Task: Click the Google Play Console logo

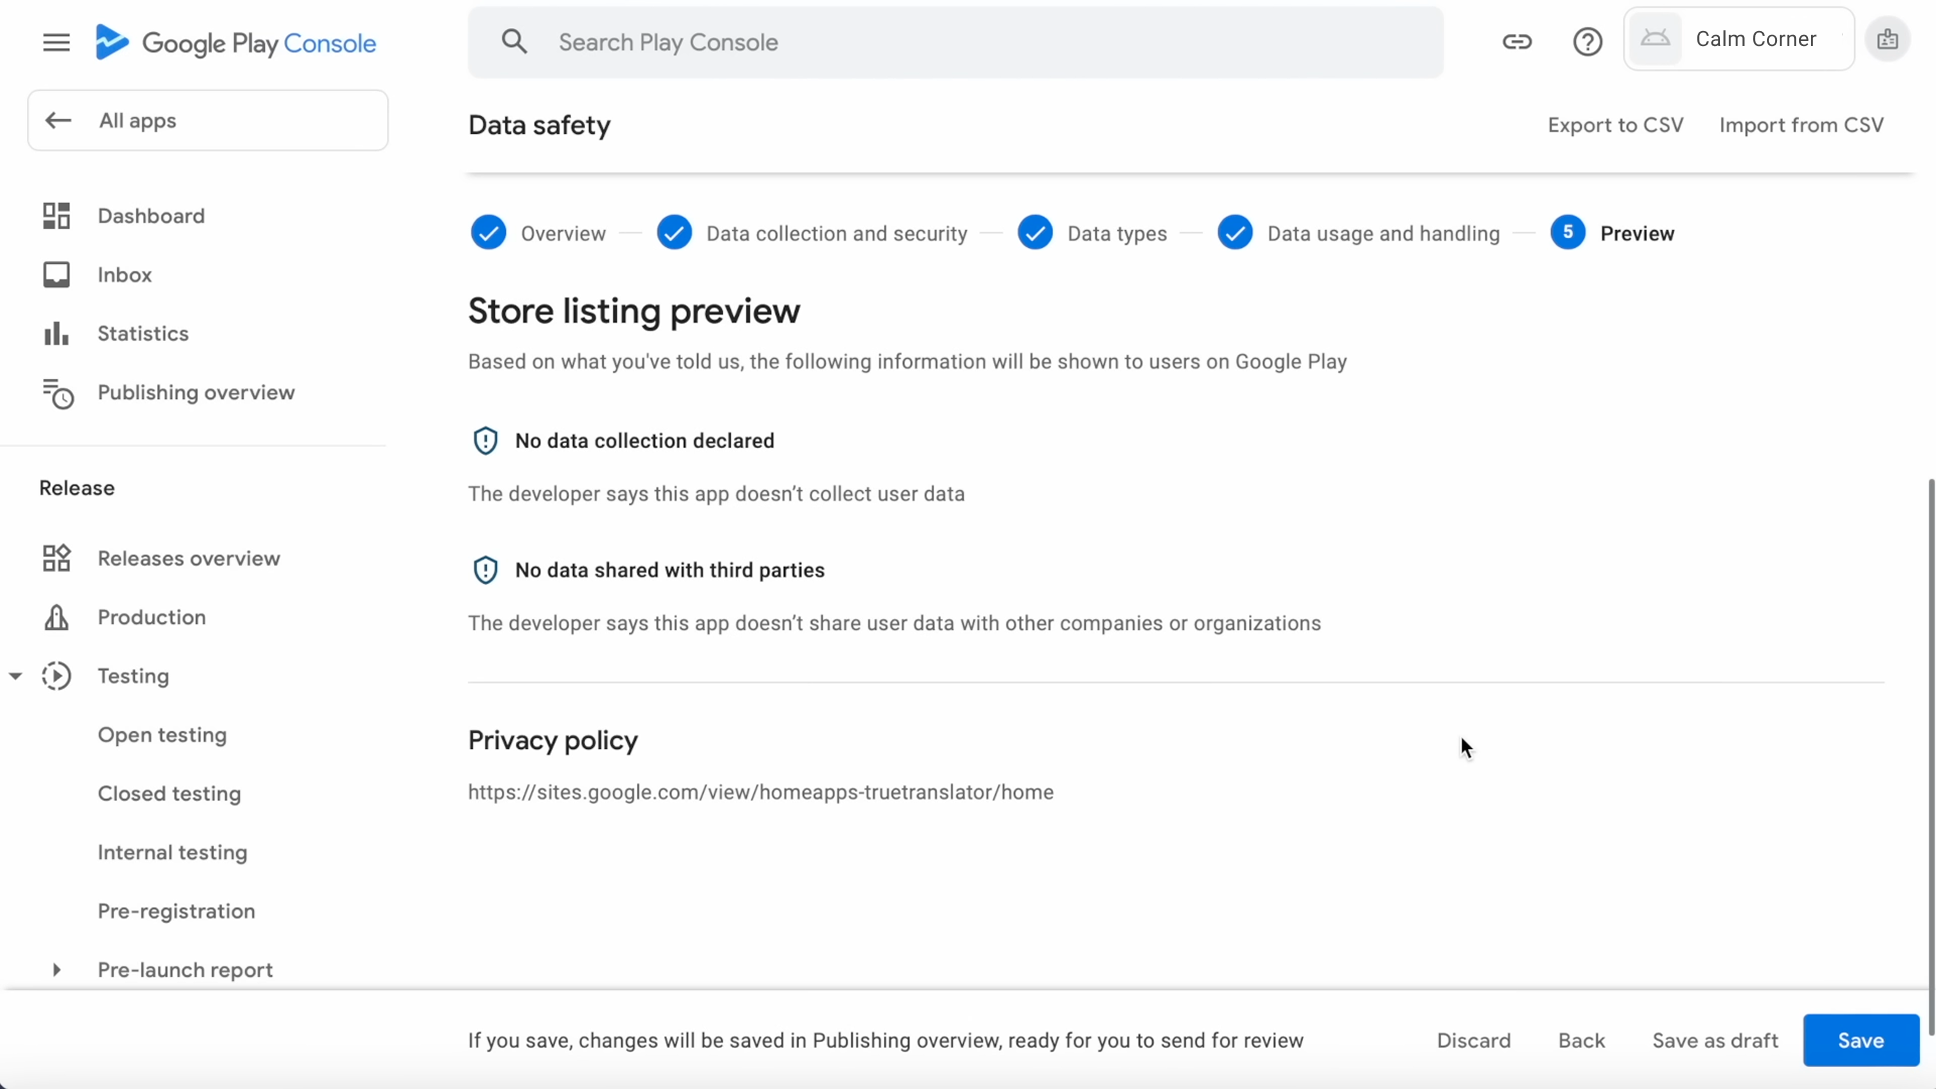Action: (x=236, y=42)
